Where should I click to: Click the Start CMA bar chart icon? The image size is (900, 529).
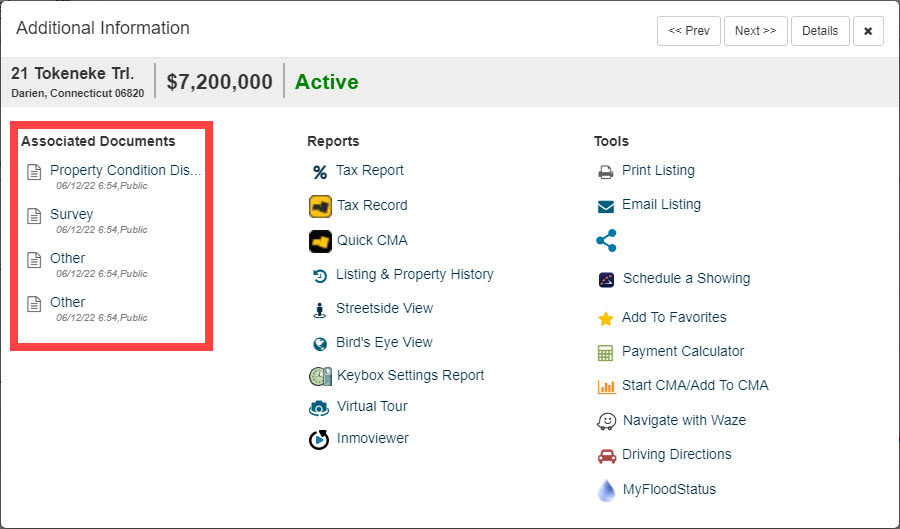coord(606,387)
